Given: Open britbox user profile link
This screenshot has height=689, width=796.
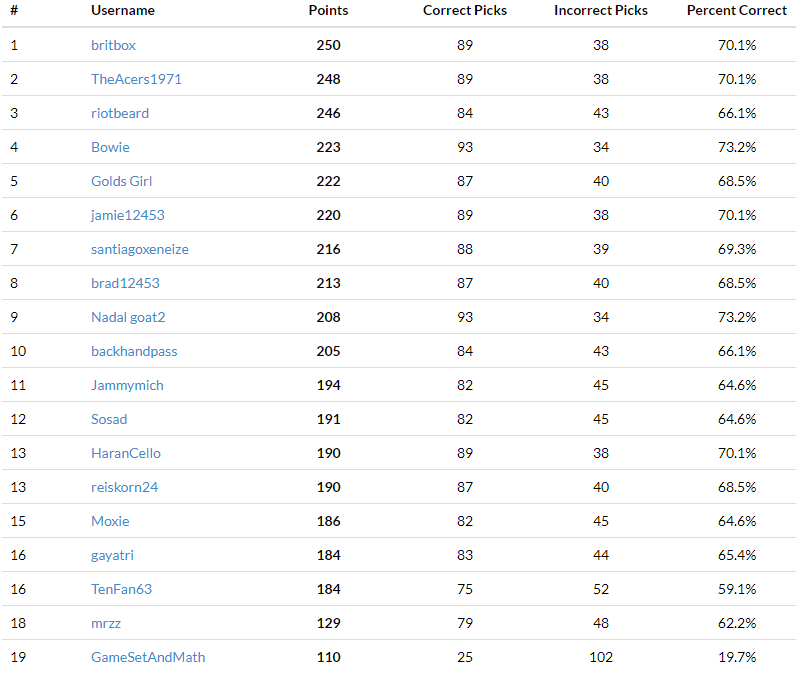Looking at the screenshot, I should 112,45.
